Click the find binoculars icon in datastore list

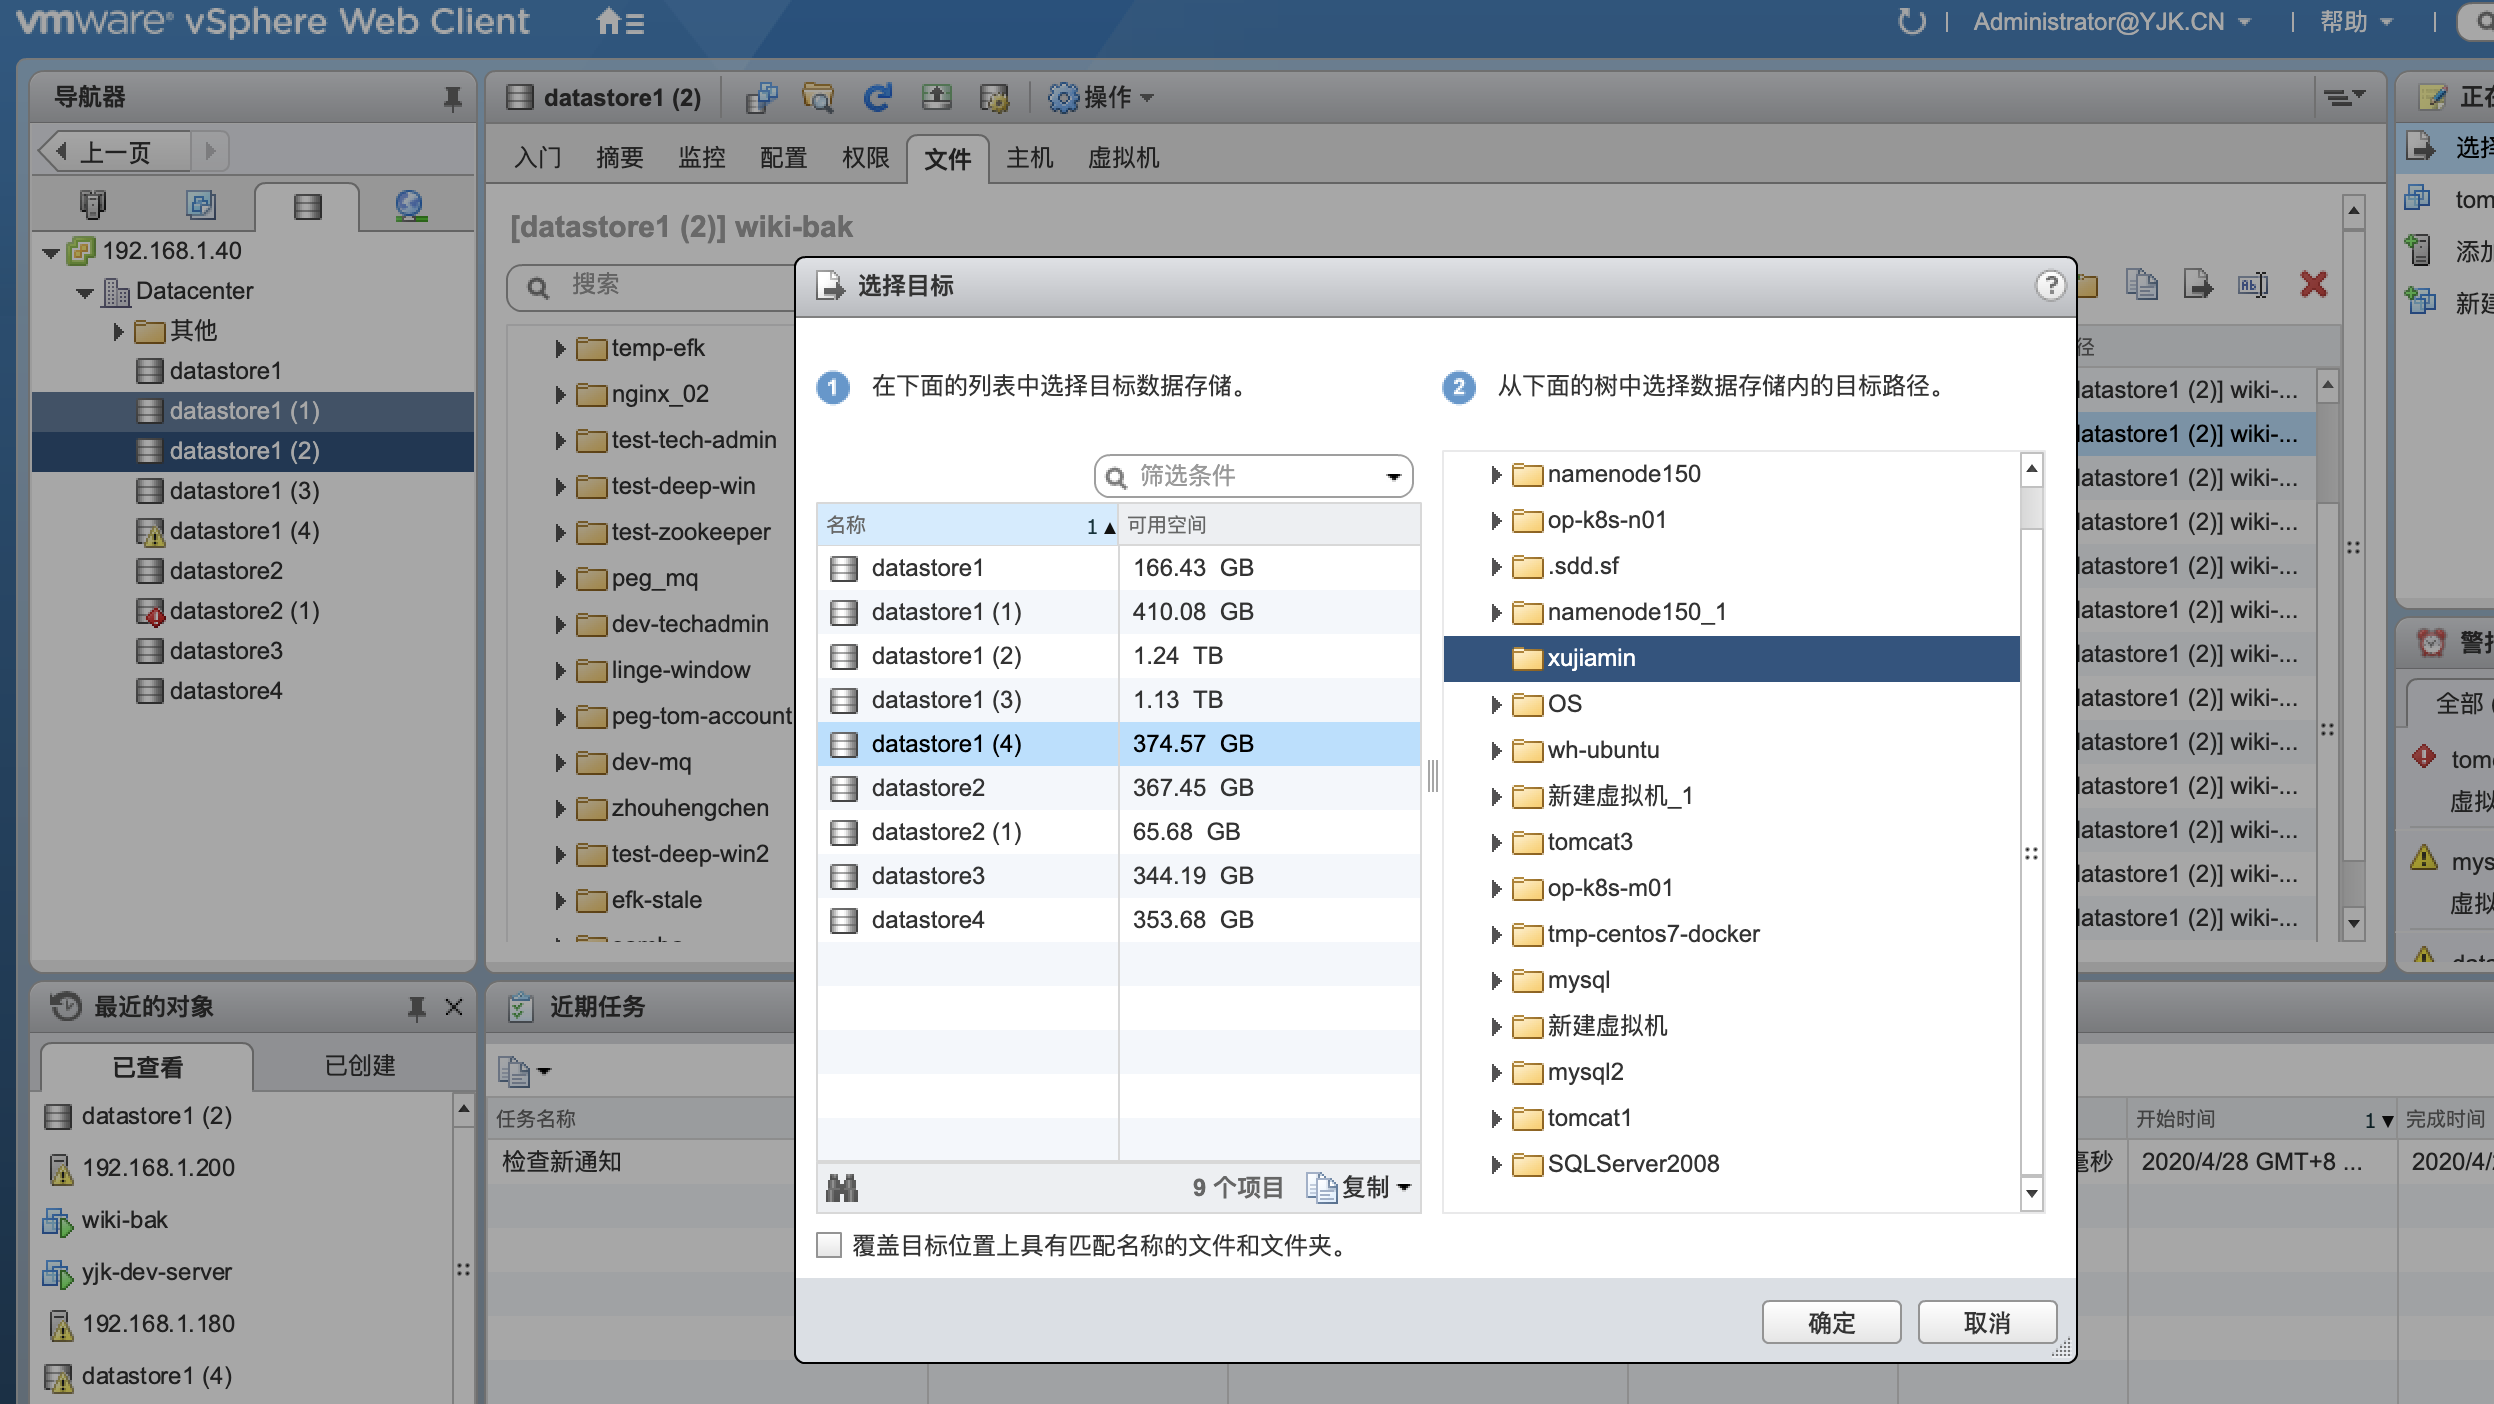(x=842, y=1187)
